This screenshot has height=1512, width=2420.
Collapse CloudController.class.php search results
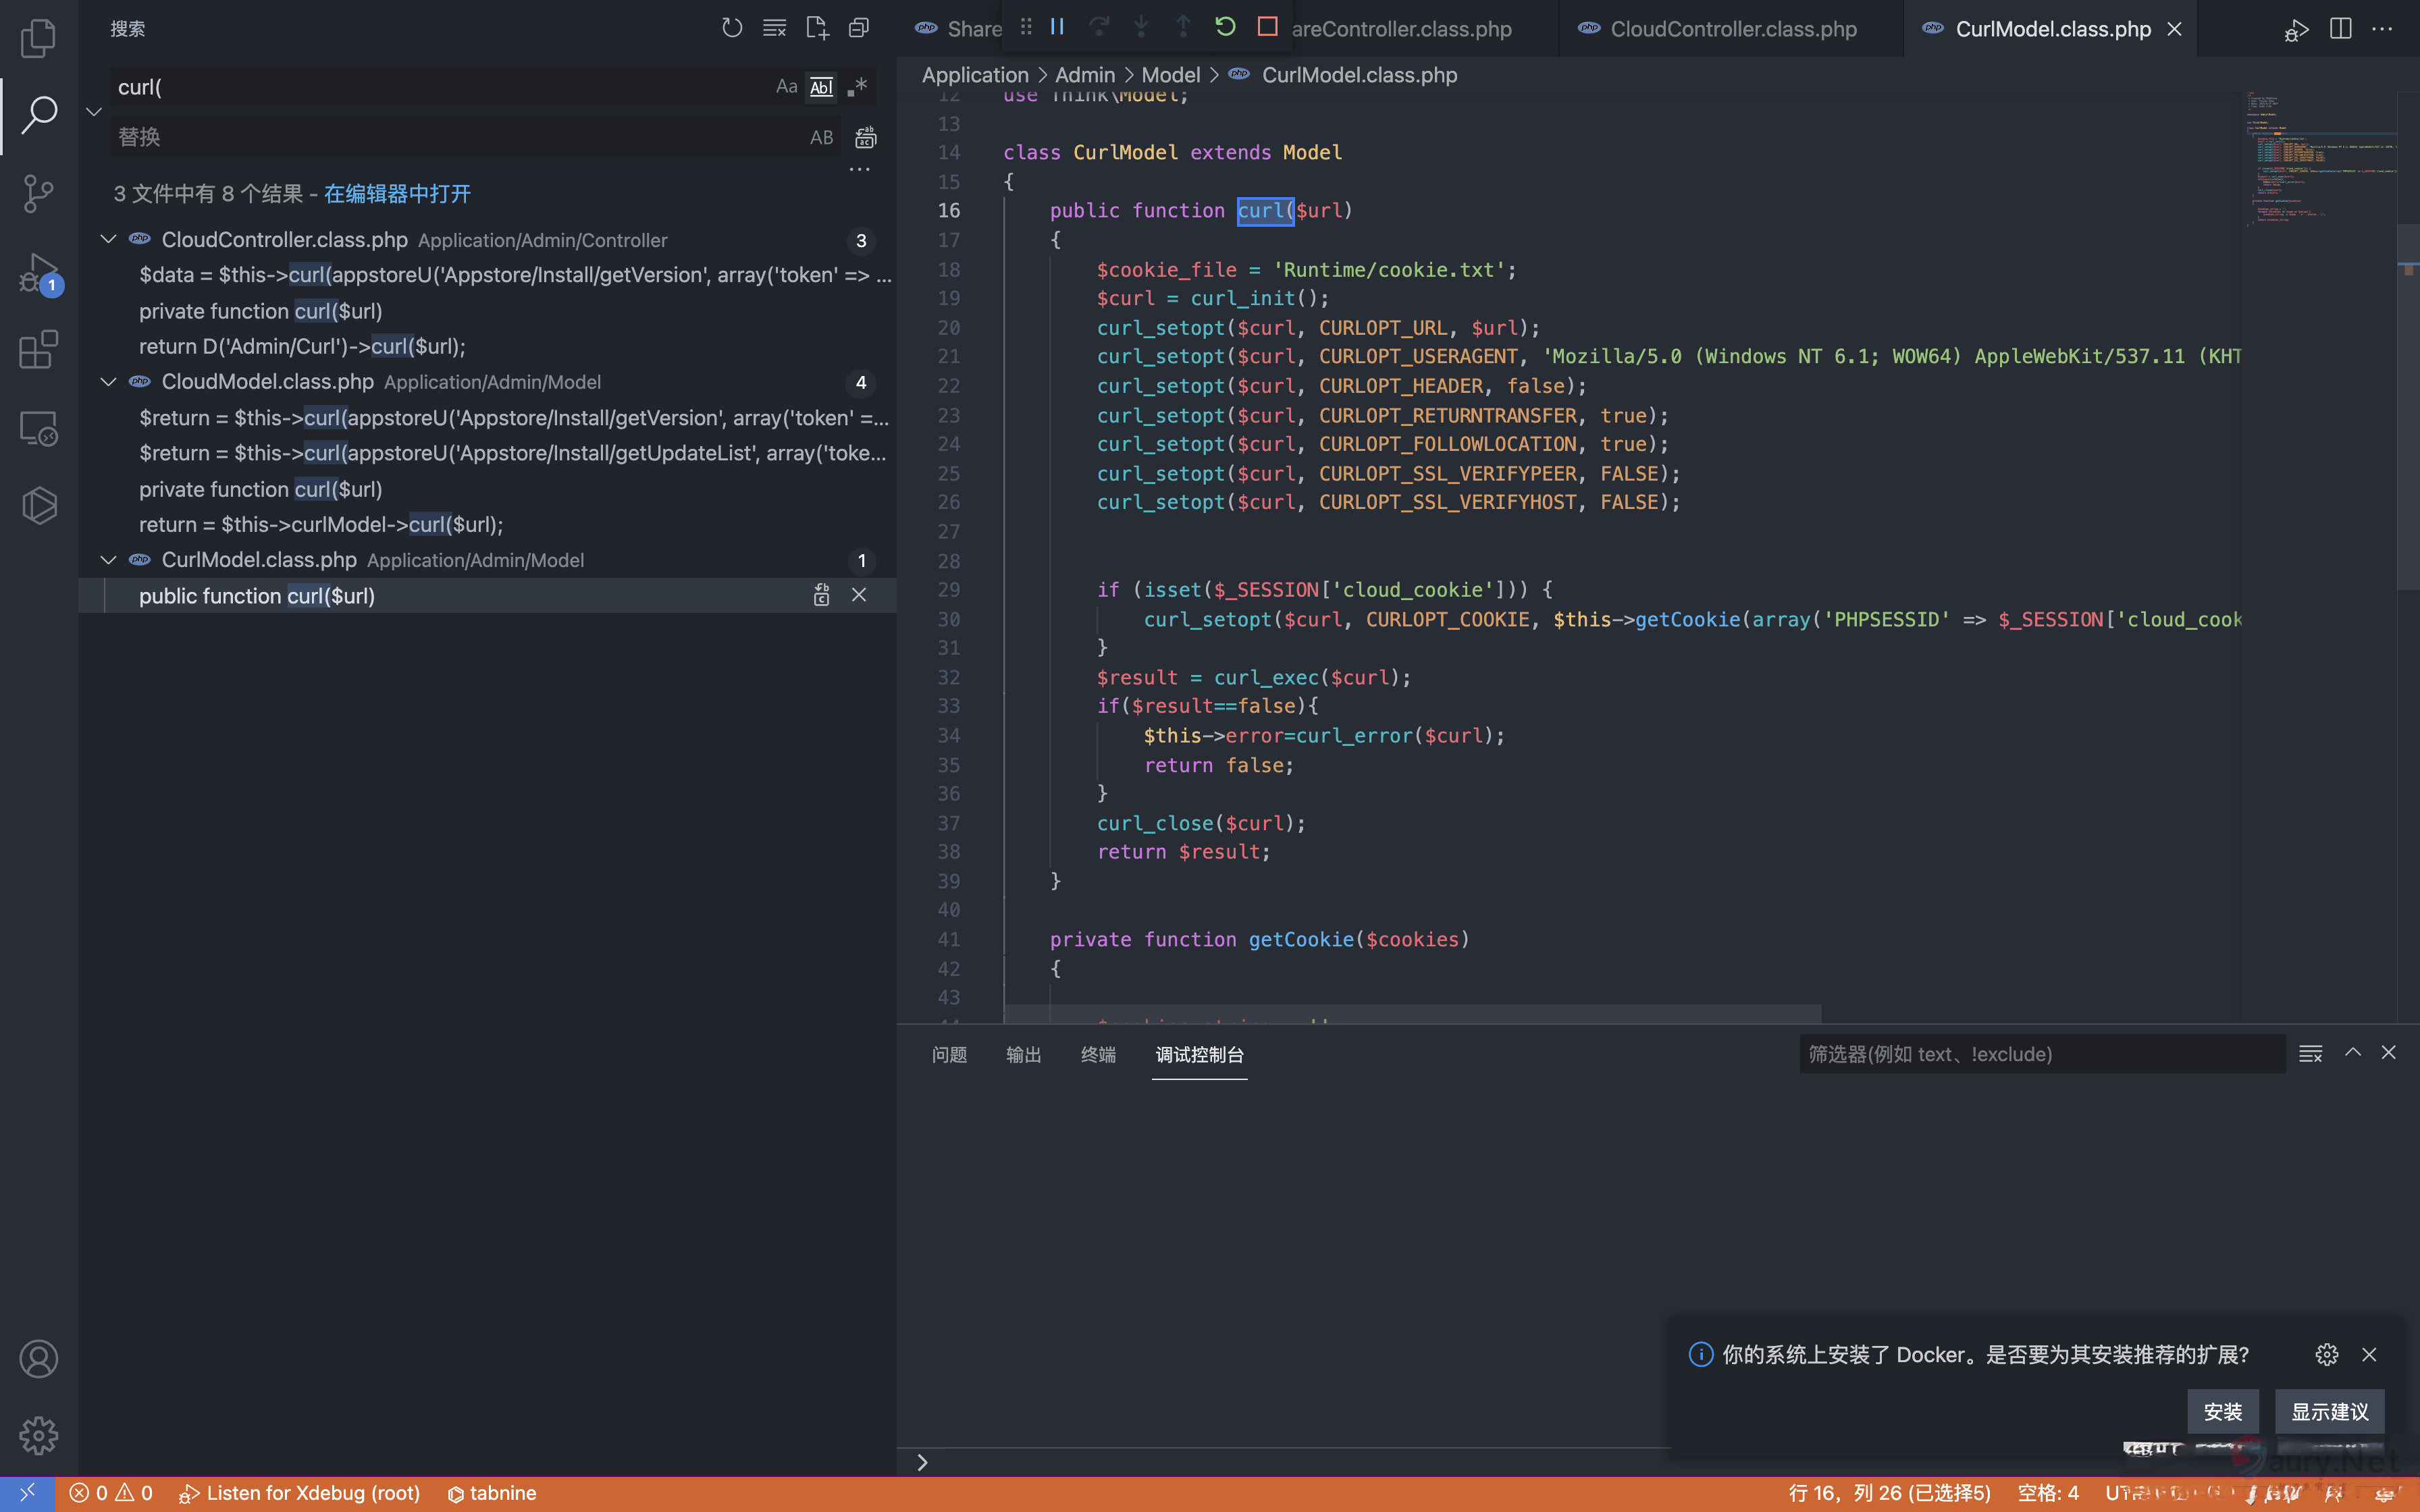108,240
